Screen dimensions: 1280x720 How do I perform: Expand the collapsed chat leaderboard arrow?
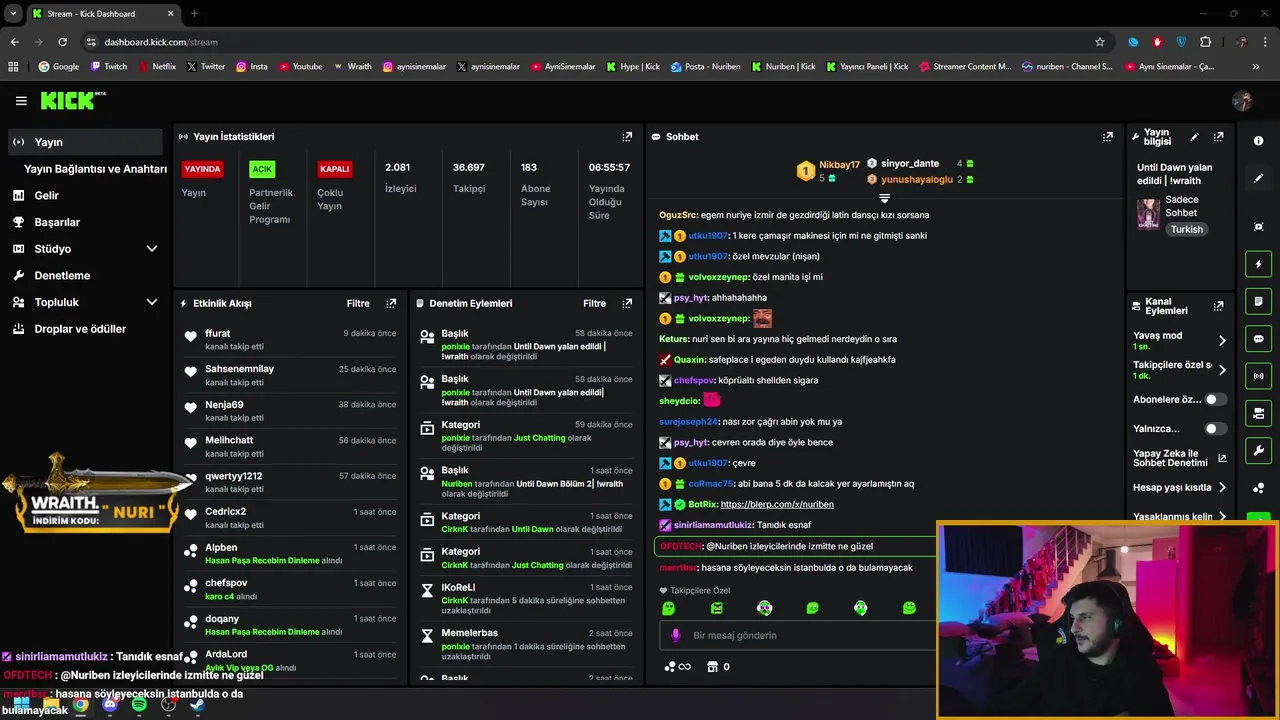tap(884, 198)
